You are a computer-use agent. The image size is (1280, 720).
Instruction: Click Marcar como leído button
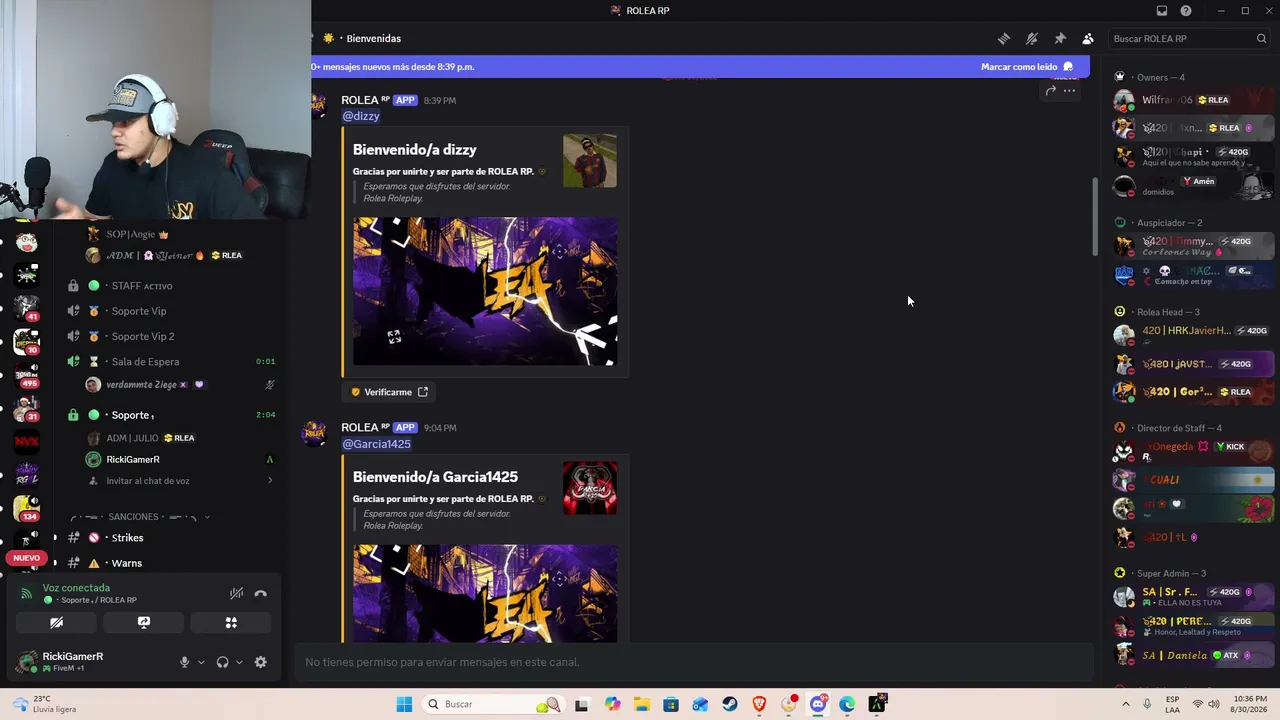click(x=1027, y=67)
